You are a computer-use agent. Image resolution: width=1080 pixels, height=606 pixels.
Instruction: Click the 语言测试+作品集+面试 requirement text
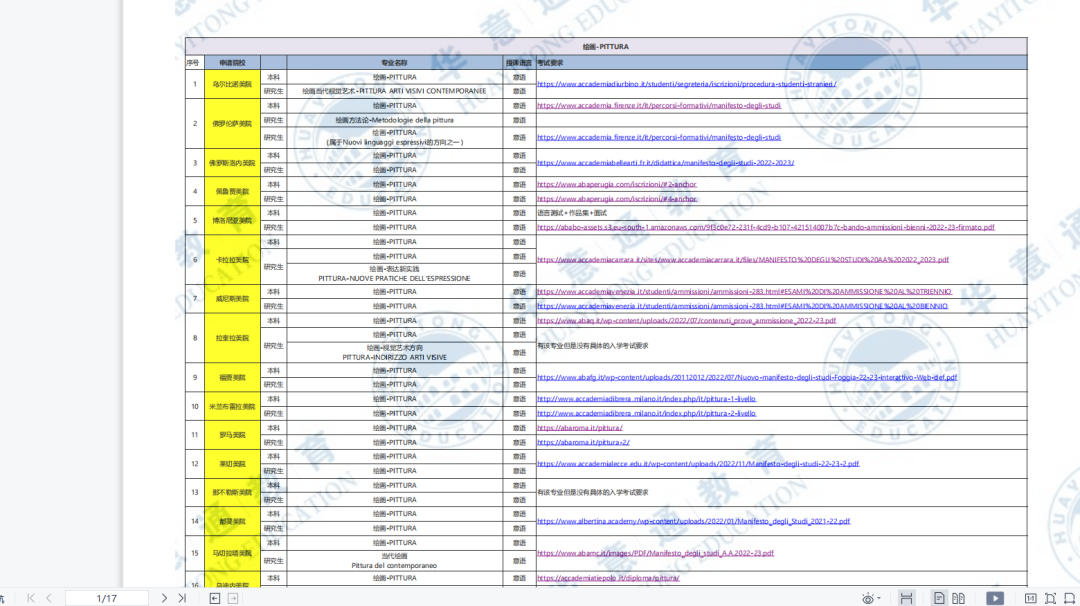click(572, 213)
